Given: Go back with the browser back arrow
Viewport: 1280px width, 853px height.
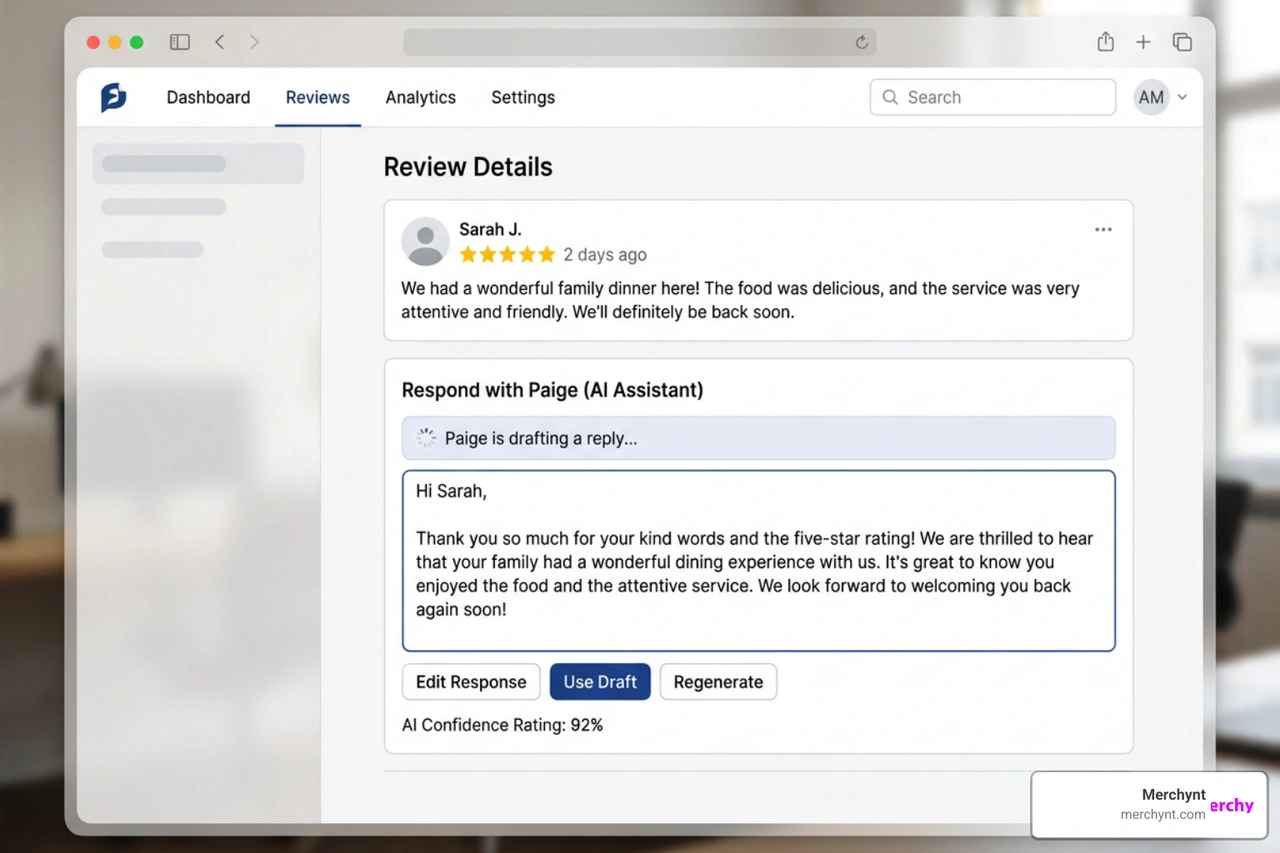Looking at the screenshot, I should click(x=220, y=42).
